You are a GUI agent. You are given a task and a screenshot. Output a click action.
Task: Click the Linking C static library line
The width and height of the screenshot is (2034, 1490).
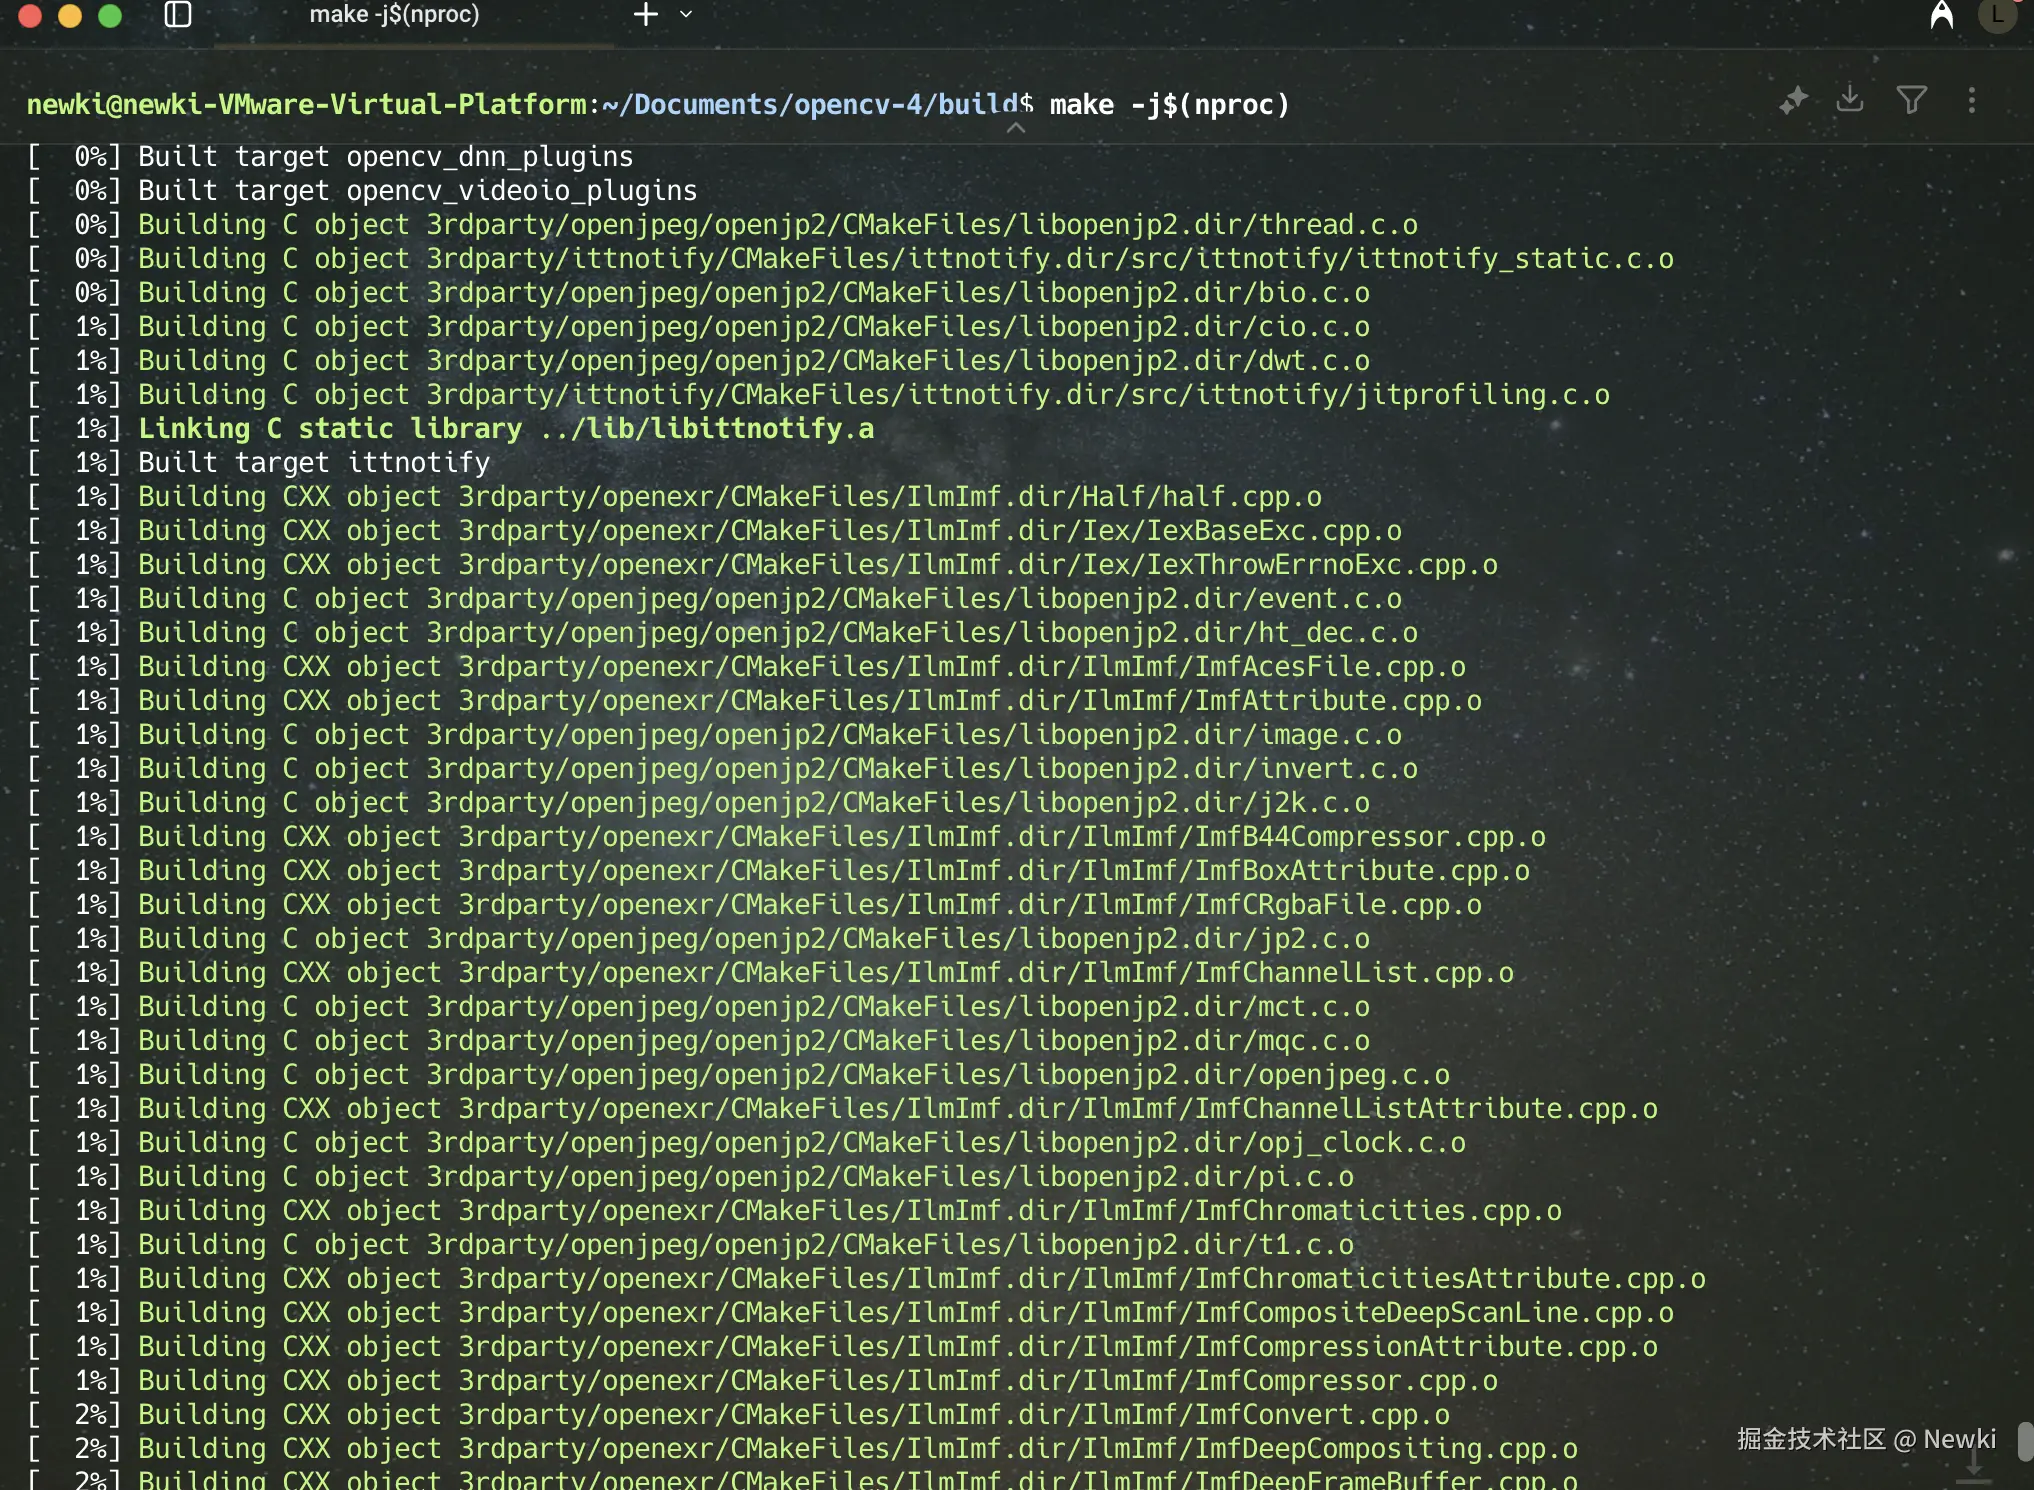click(506, 429)
